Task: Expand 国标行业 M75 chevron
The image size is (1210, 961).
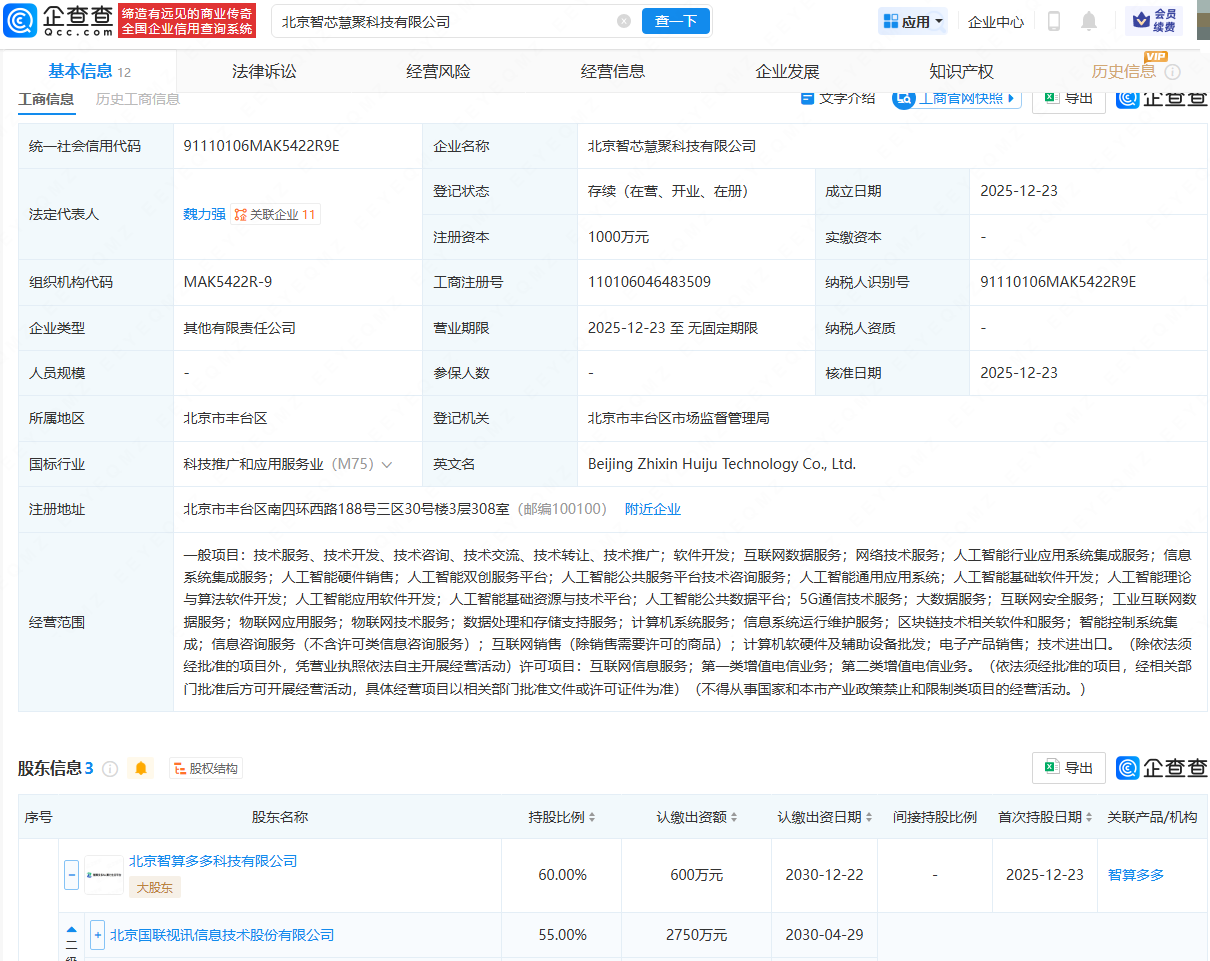Action: 387,464
